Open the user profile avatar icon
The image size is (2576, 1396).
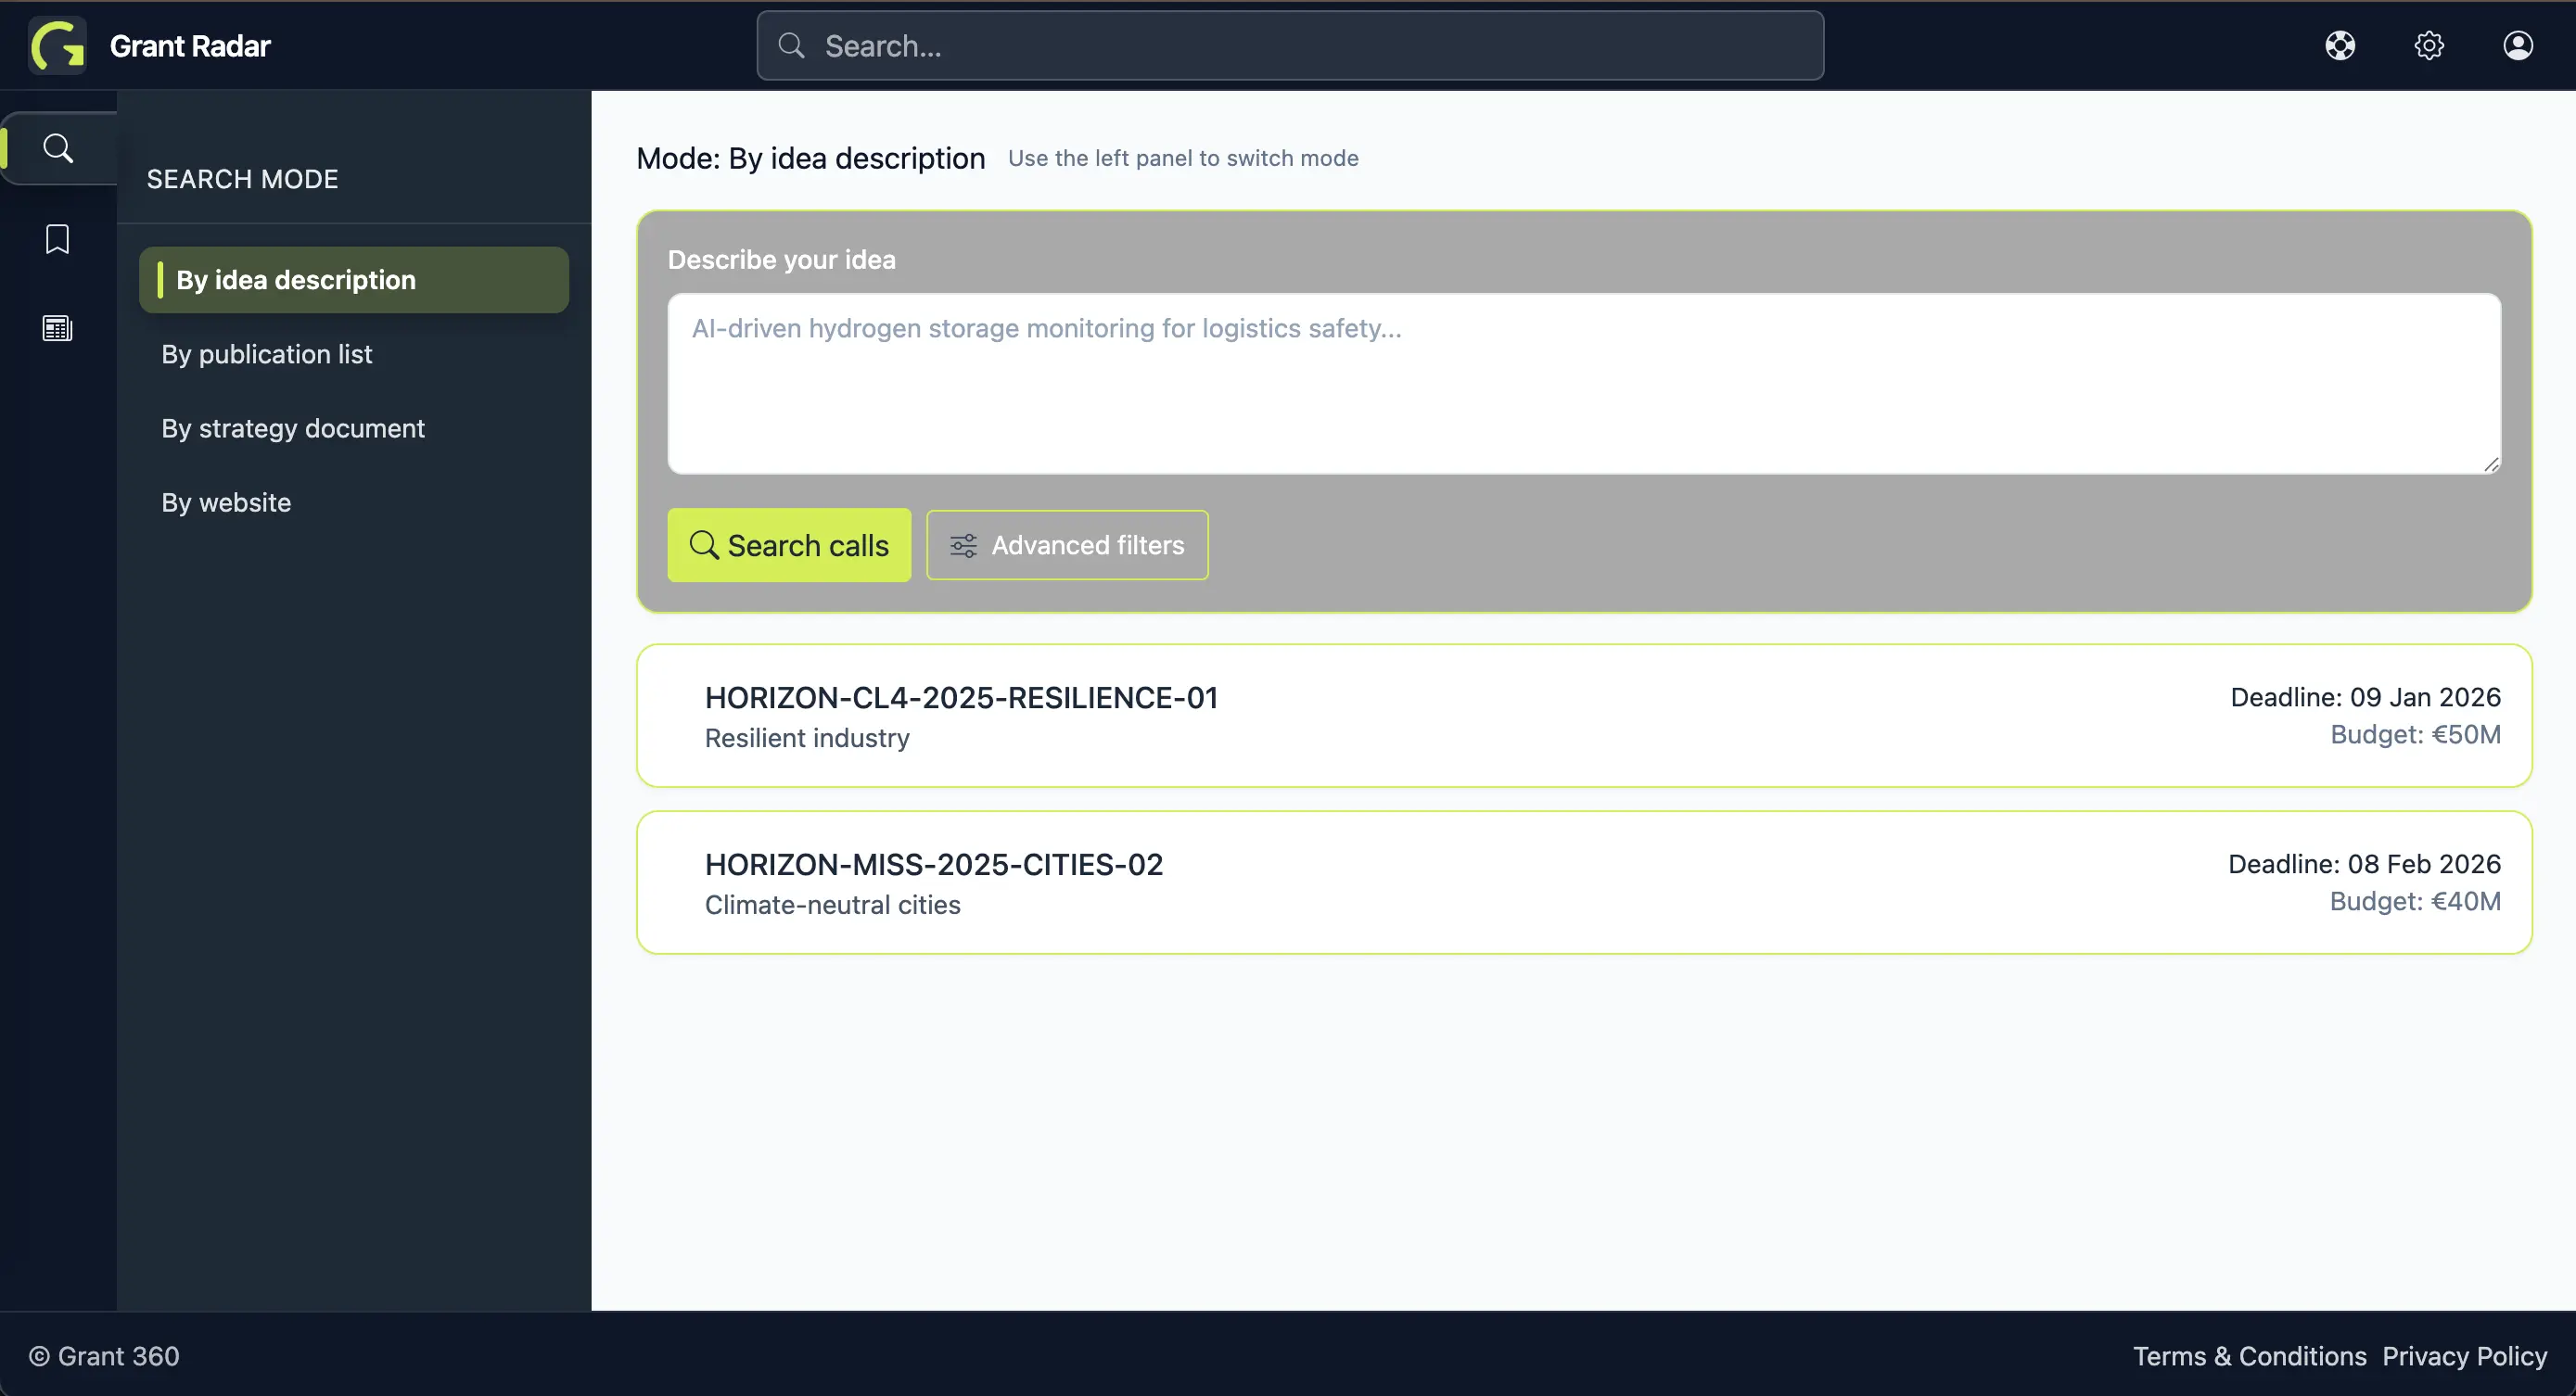click(2518, 45)
